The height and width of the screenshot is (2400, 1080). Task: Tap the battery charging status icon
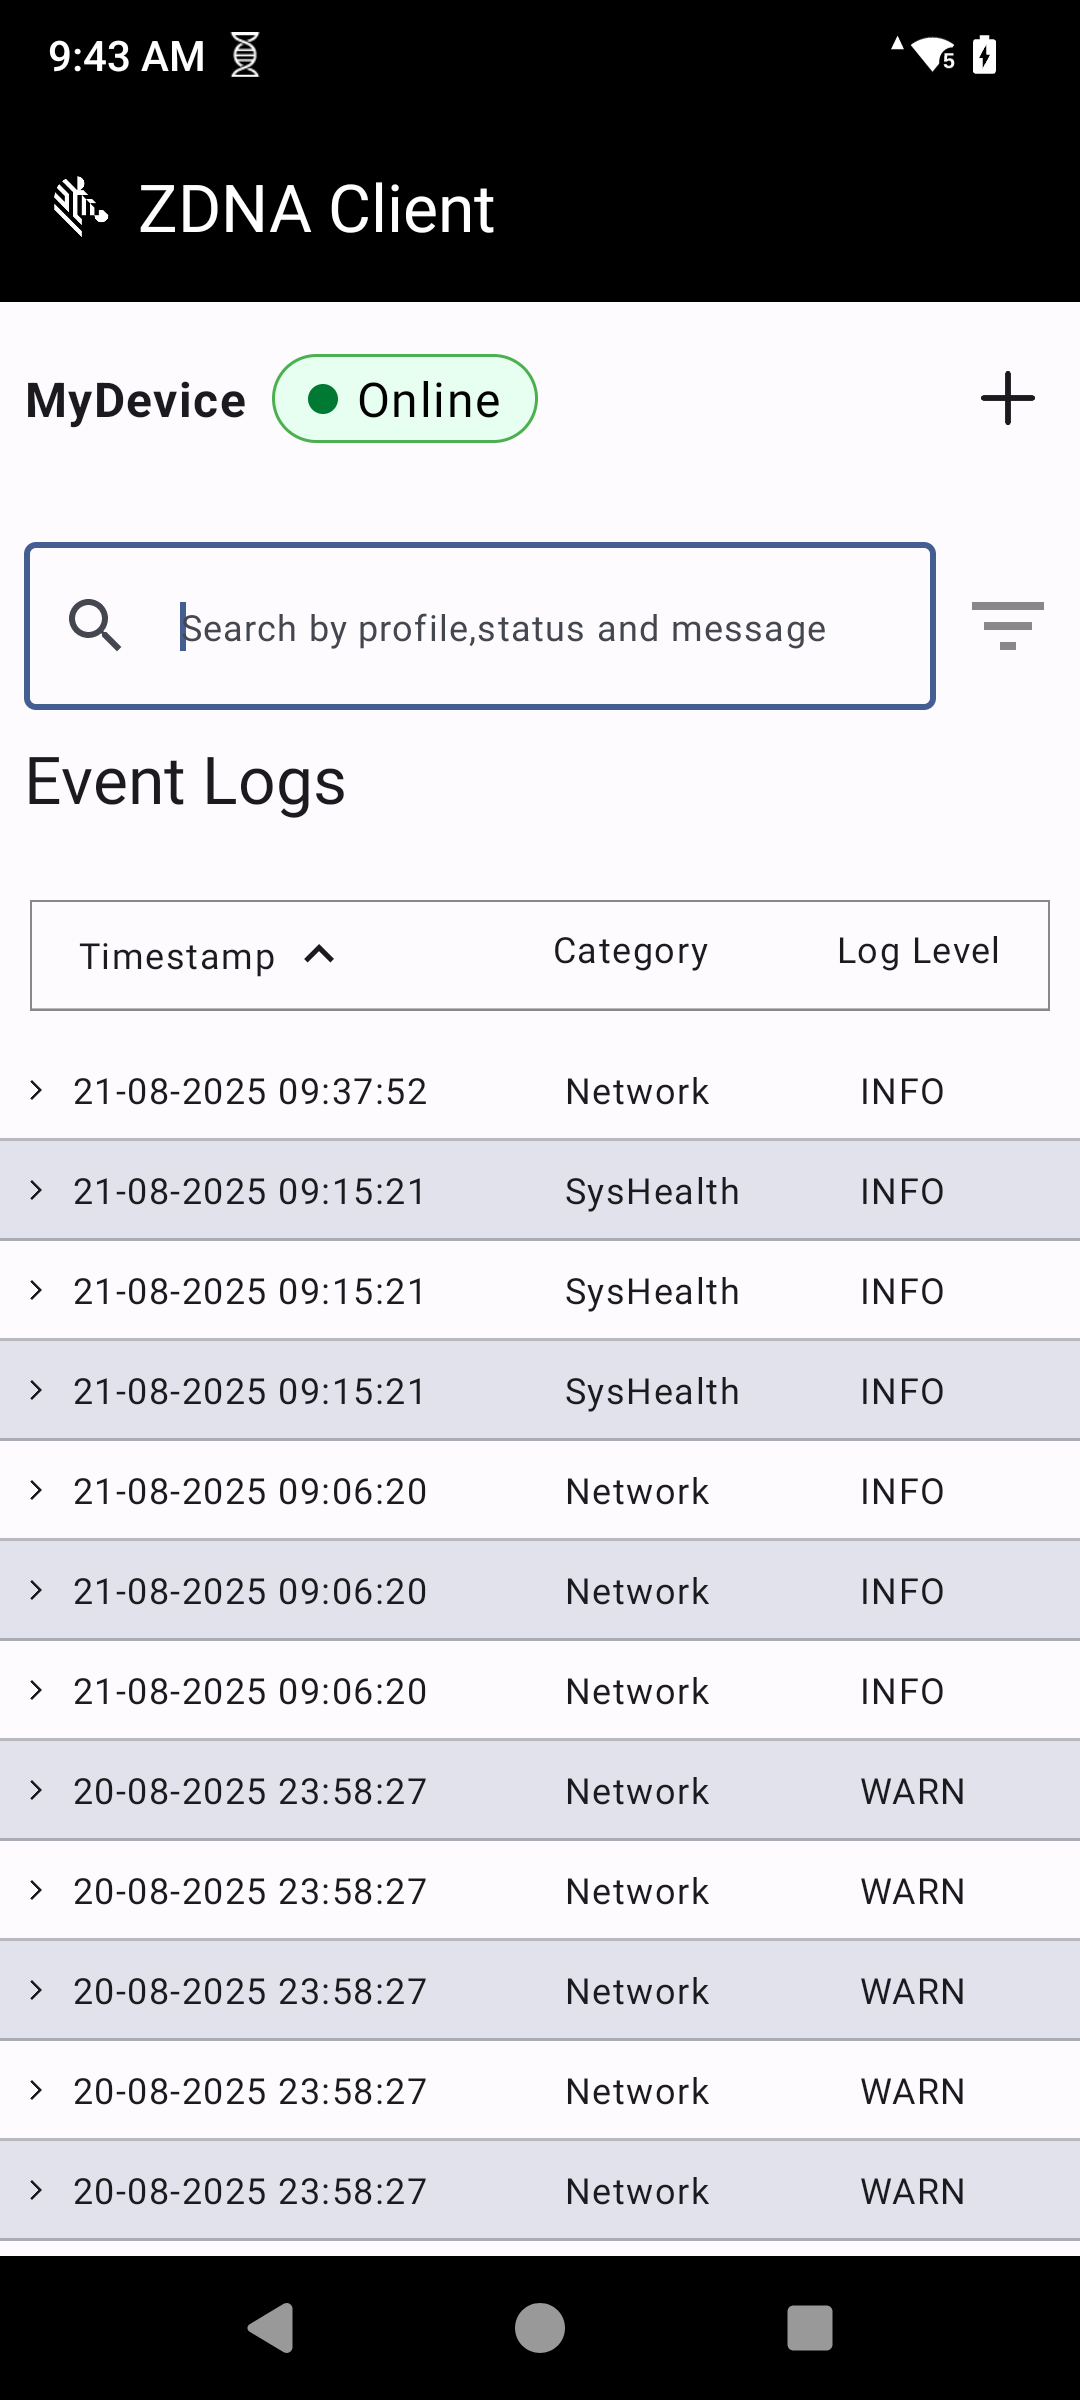click(985, 55)
